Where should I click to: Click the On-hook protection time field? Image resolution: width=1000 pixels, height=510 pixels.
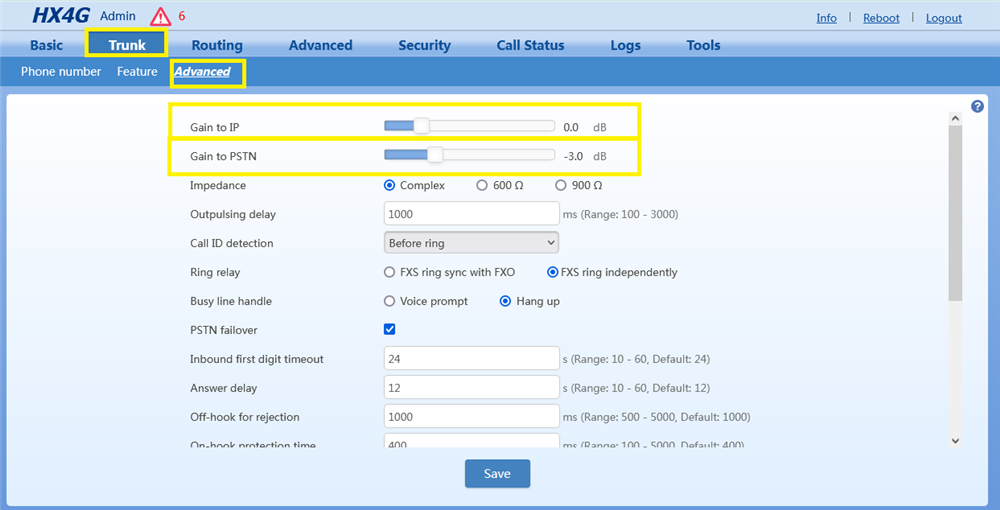point(472,441)
